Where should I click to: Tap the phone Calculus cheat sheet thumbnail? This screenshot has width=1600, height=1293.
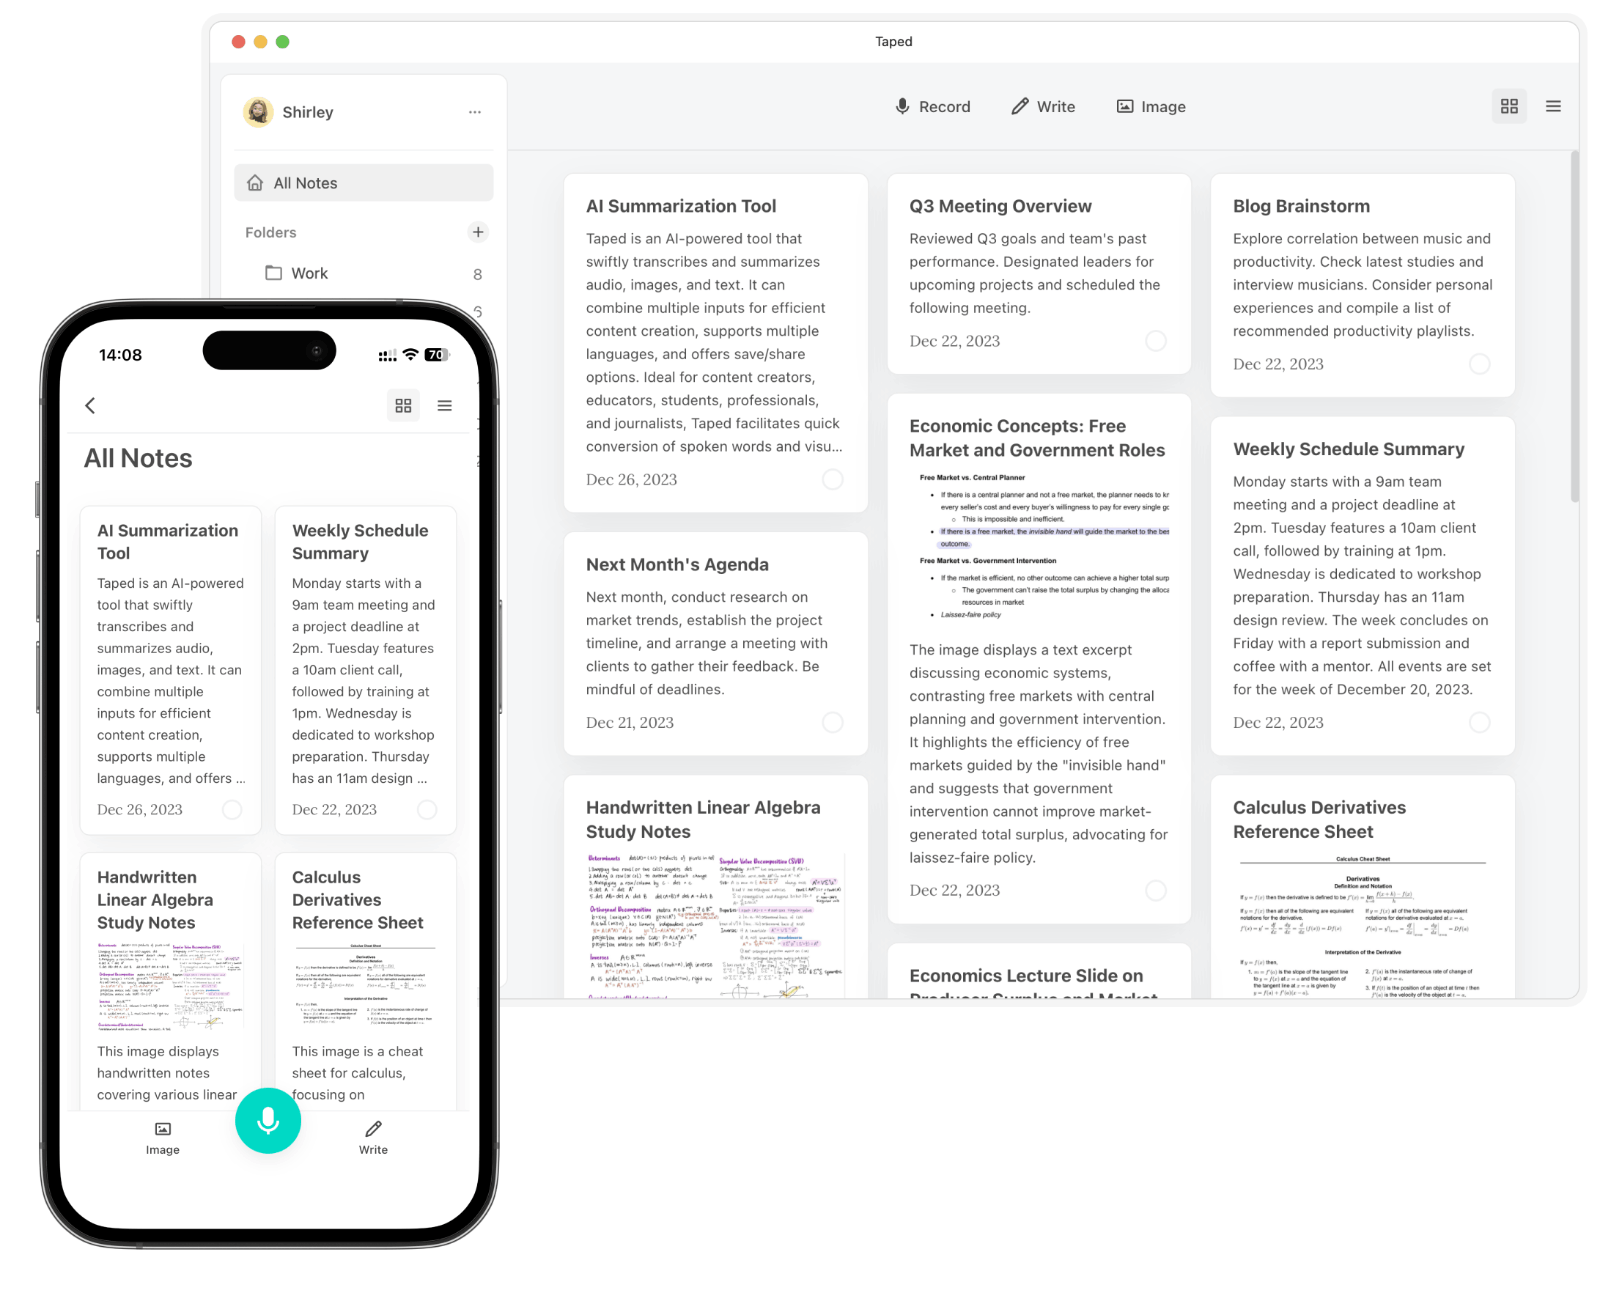pyautogui.click(x=364, y=987)
